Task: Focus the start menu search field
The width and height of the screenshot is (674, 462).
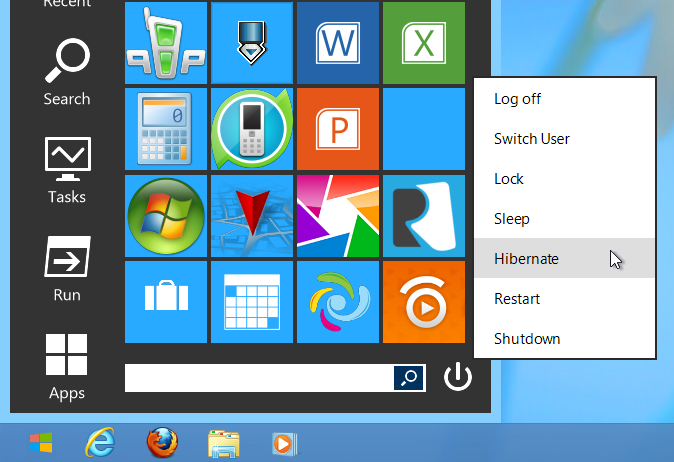Action: 259,378
